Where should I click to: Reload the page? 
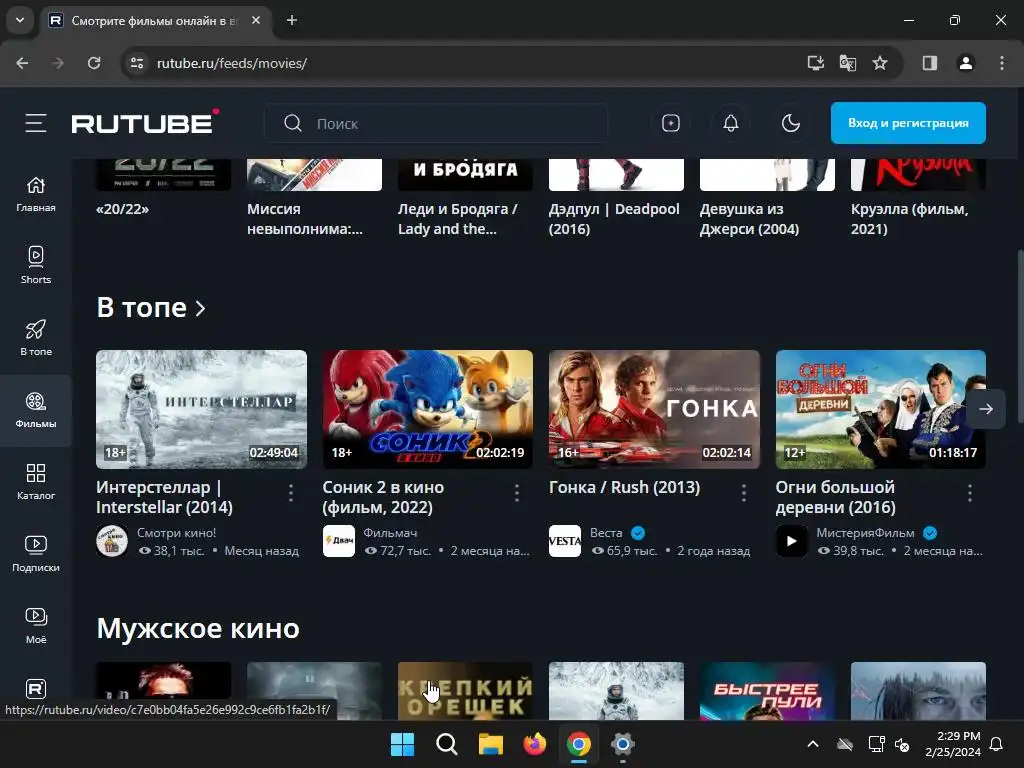pos(94,63)
